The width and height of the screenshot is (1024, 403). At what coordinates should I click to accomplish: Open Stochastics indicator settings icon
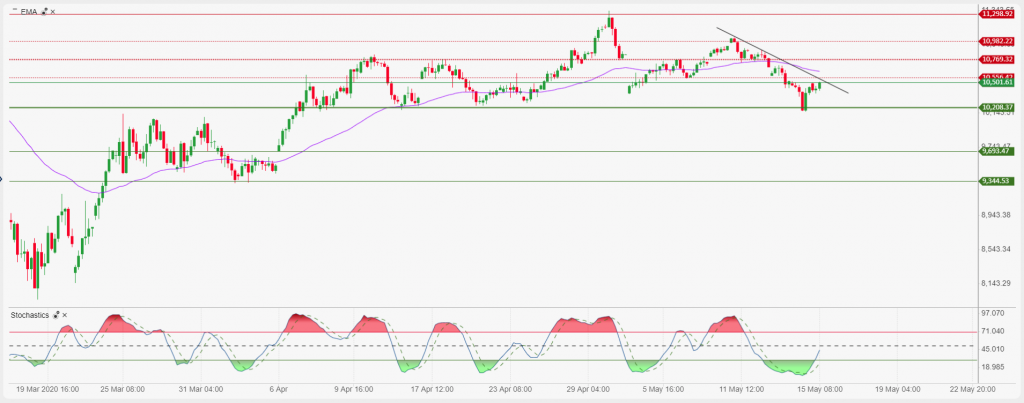click(55, 315)
